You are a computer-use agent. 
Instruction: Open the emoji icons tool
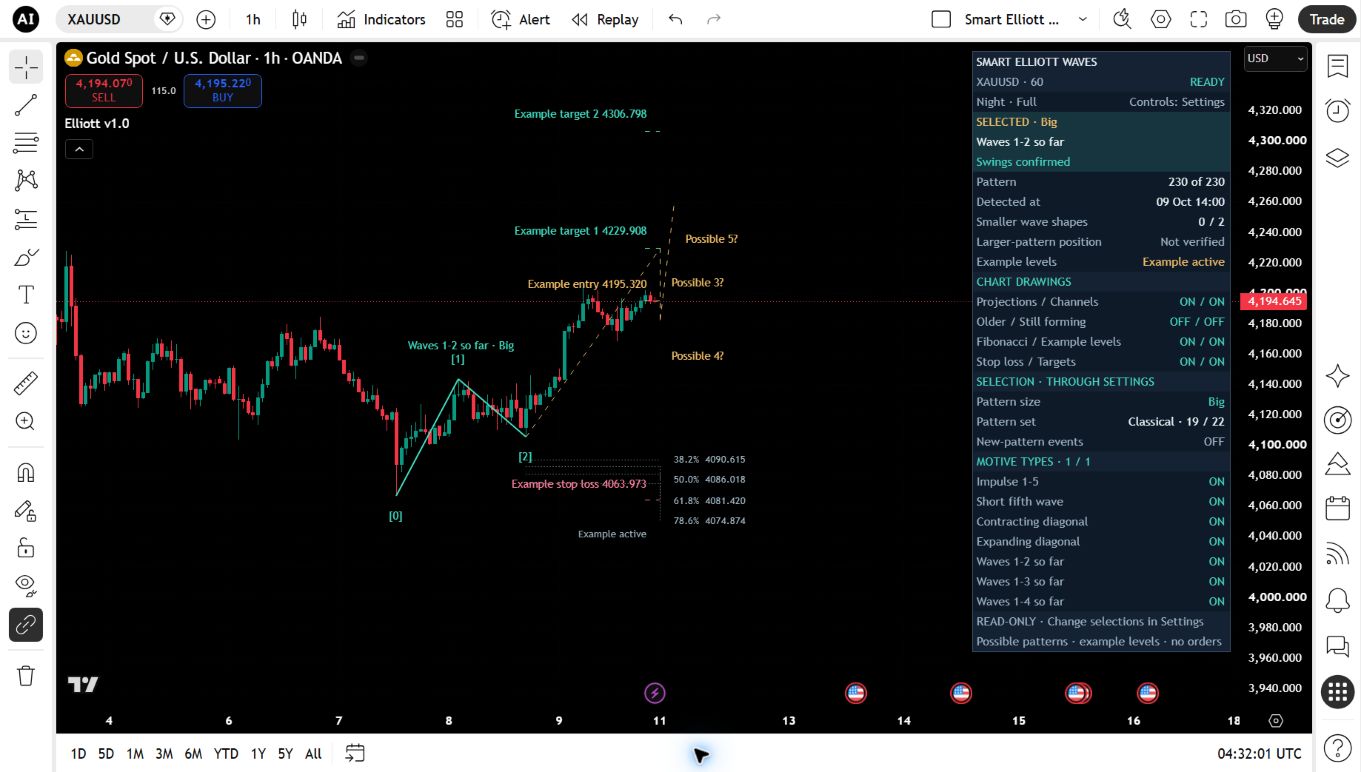tap(26, 333)
